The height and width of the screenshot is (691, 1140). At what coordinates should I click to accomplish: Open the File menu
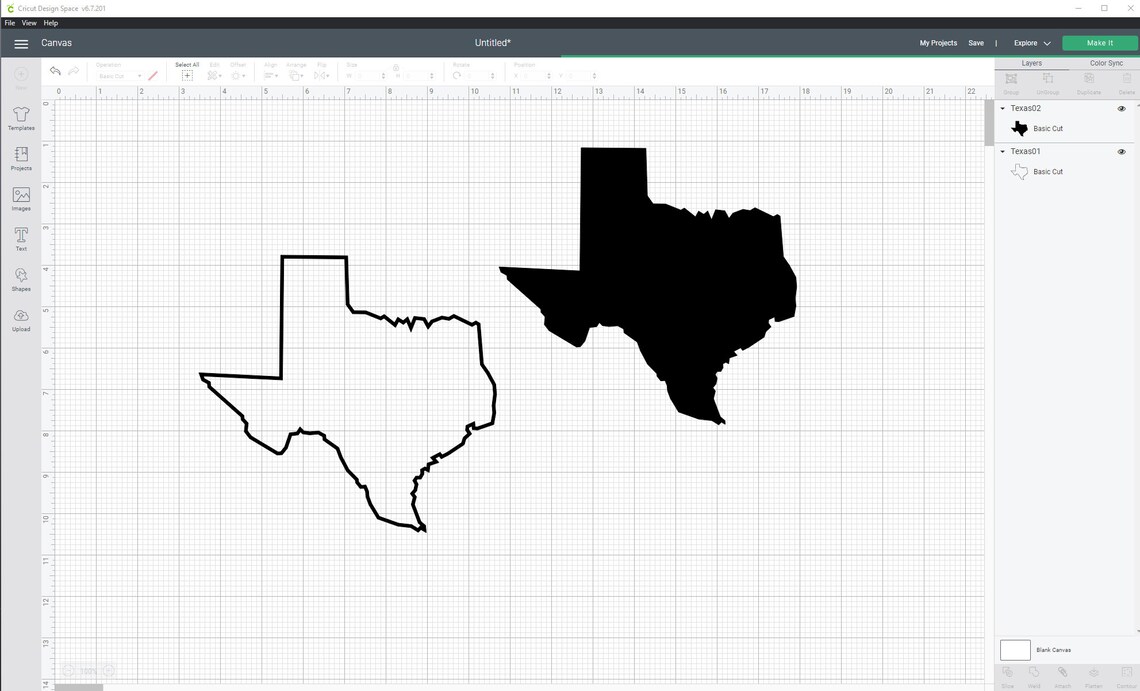(x=9, y=23)
